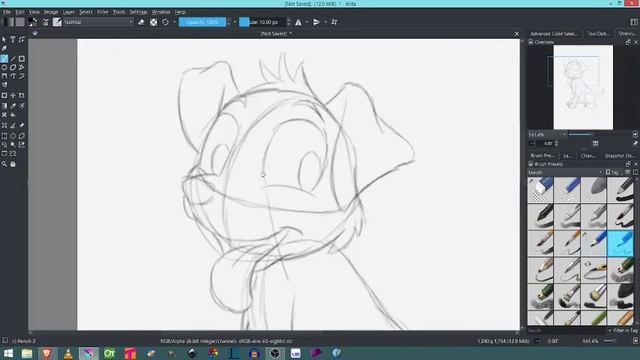640x360 pixels.
Task: Select the highlighted blue pencil brush preset
Action: (x=620, y=243)
